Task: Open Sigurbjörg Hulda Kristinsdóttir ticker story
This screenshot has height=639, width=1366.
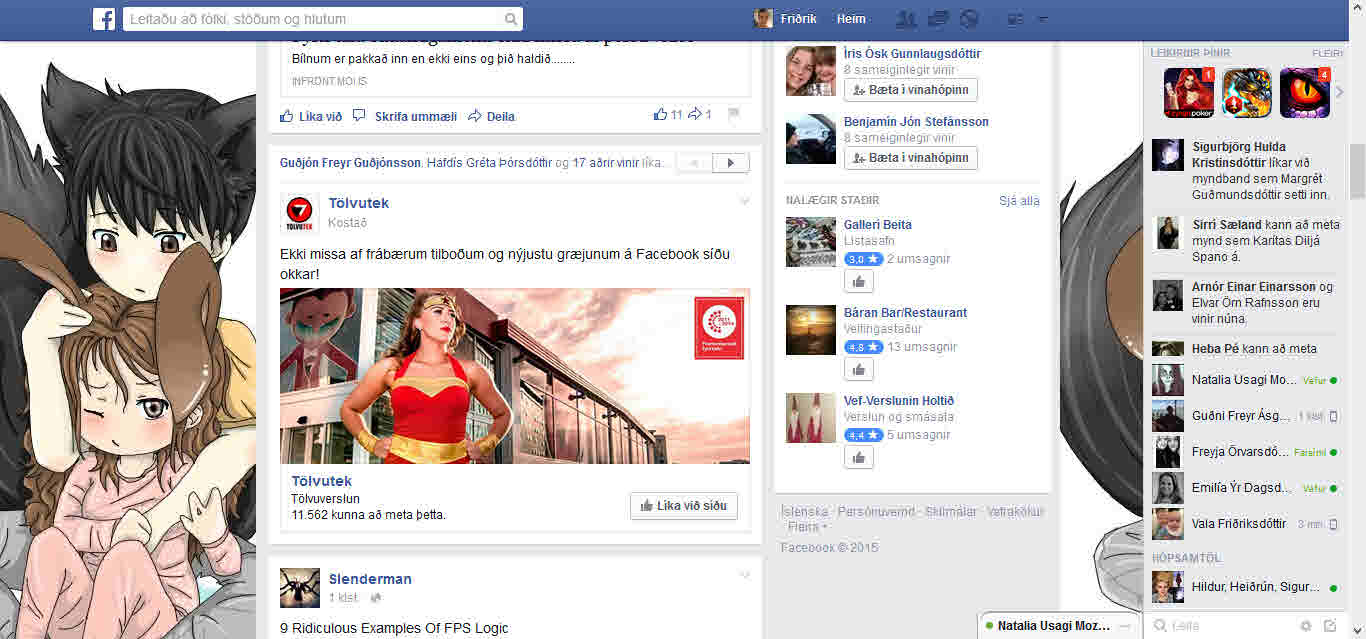Action: 1246,171
